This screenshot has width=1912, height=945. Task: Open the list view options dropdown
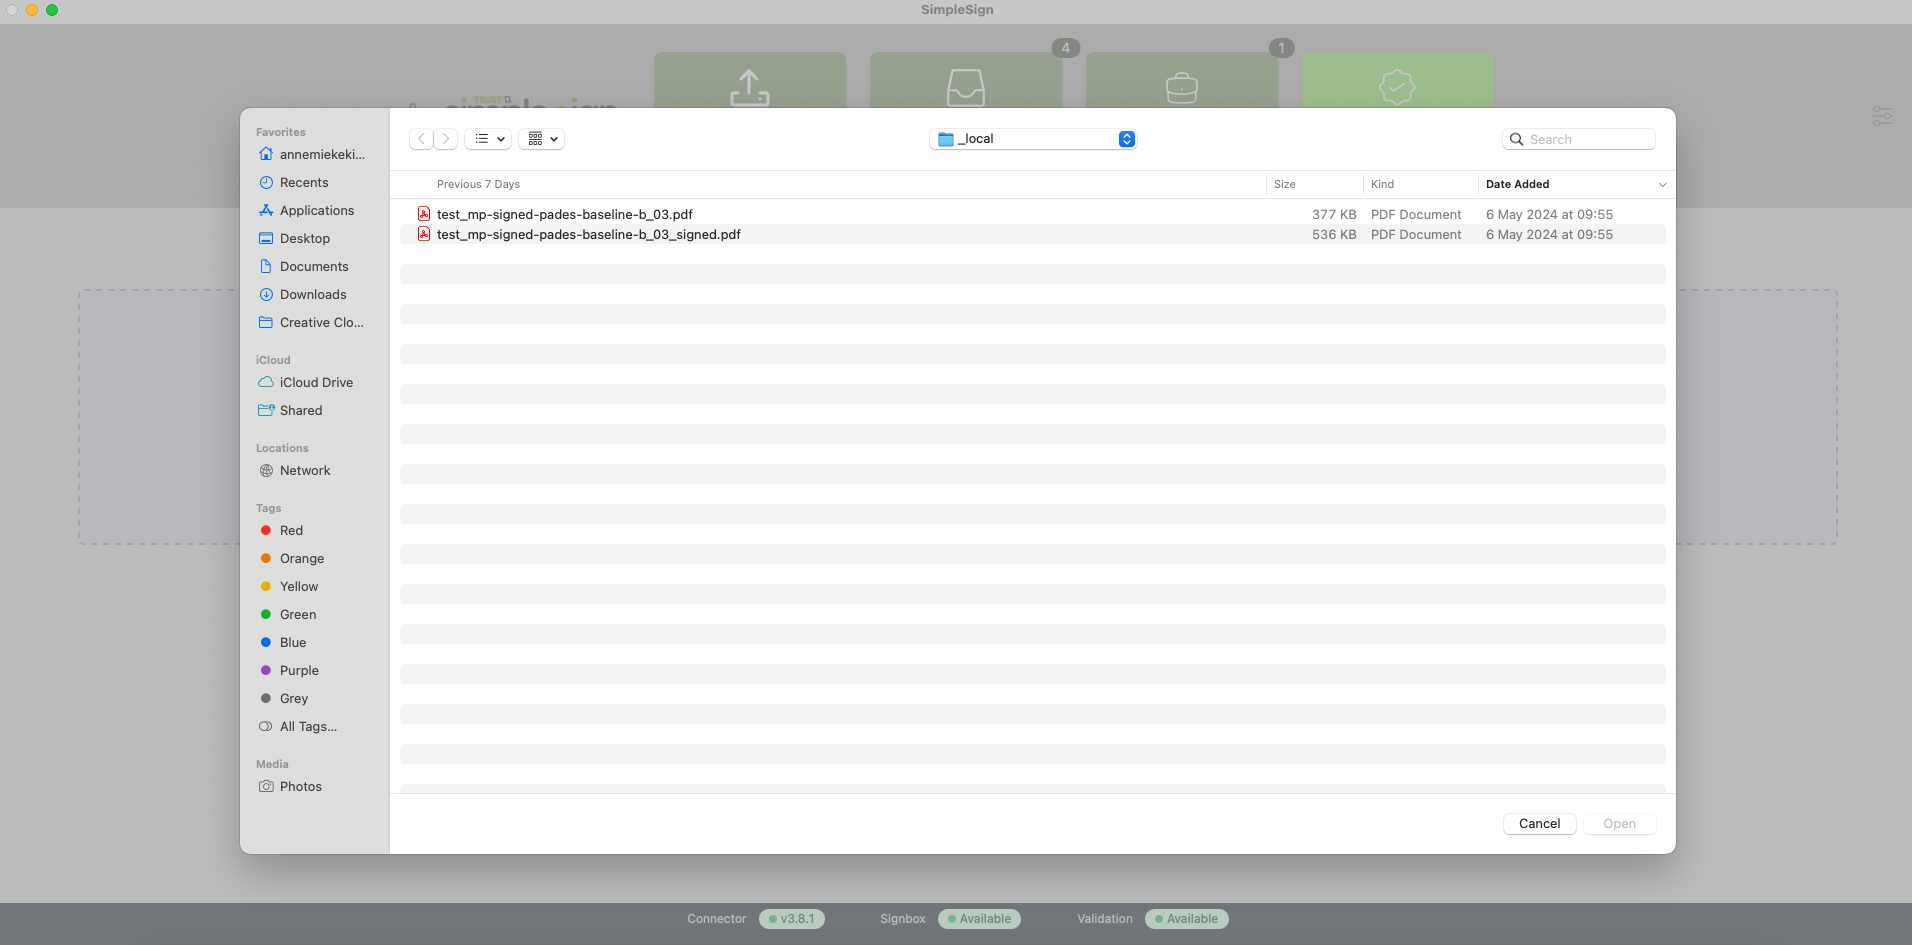tap(488, 139)
